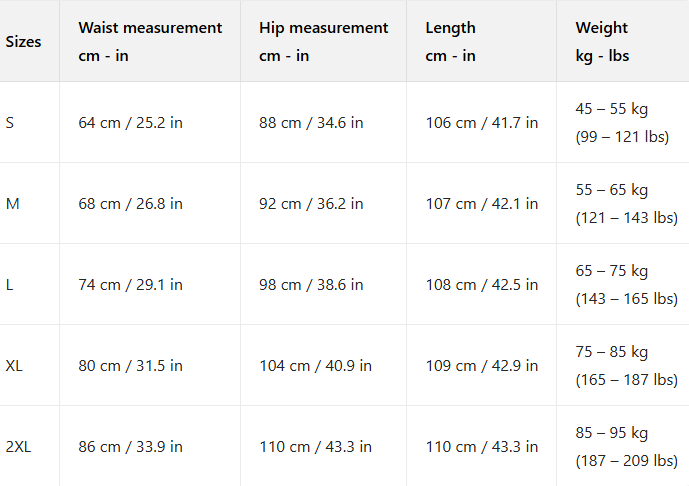The image size is (689, 486).
Task: Click the 106 cm / 41.7 in length cell
Action: point(482,123)
